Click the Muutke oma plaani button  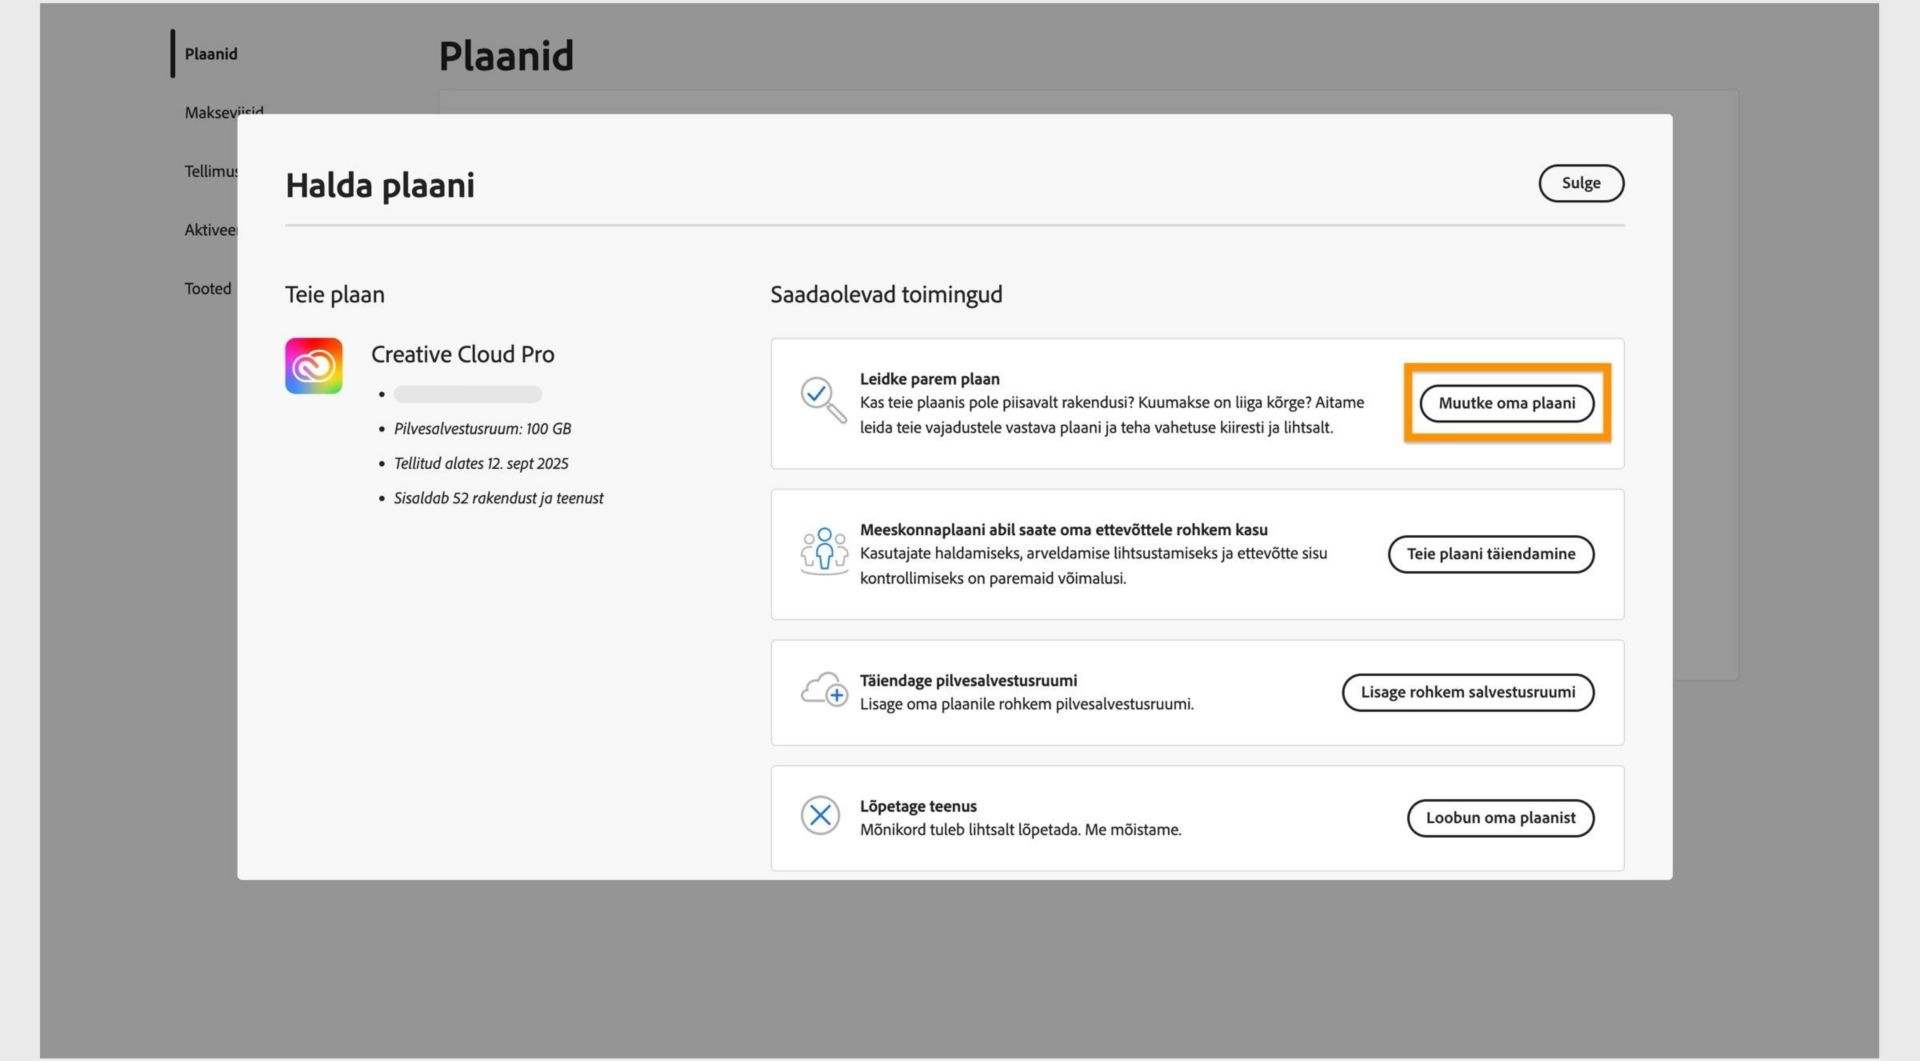point(1507,403)
